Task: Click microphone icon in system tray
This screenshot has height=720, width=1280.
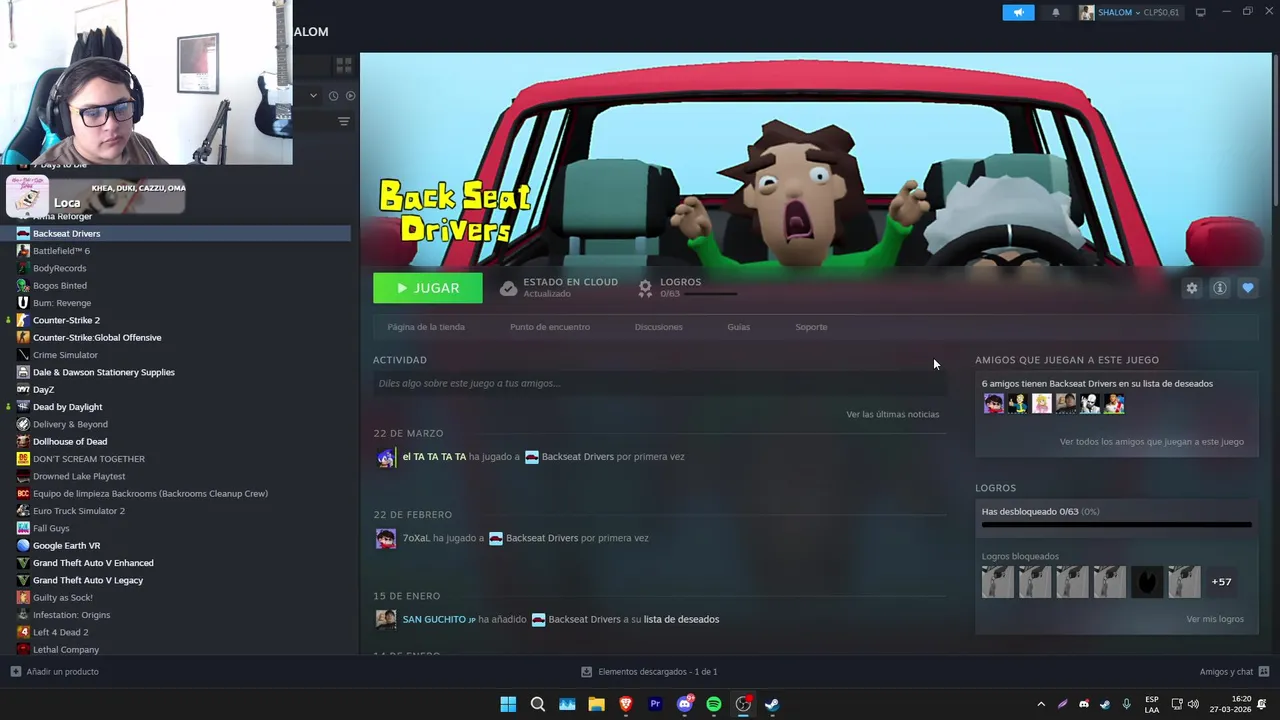Action: click(1126, 704)
